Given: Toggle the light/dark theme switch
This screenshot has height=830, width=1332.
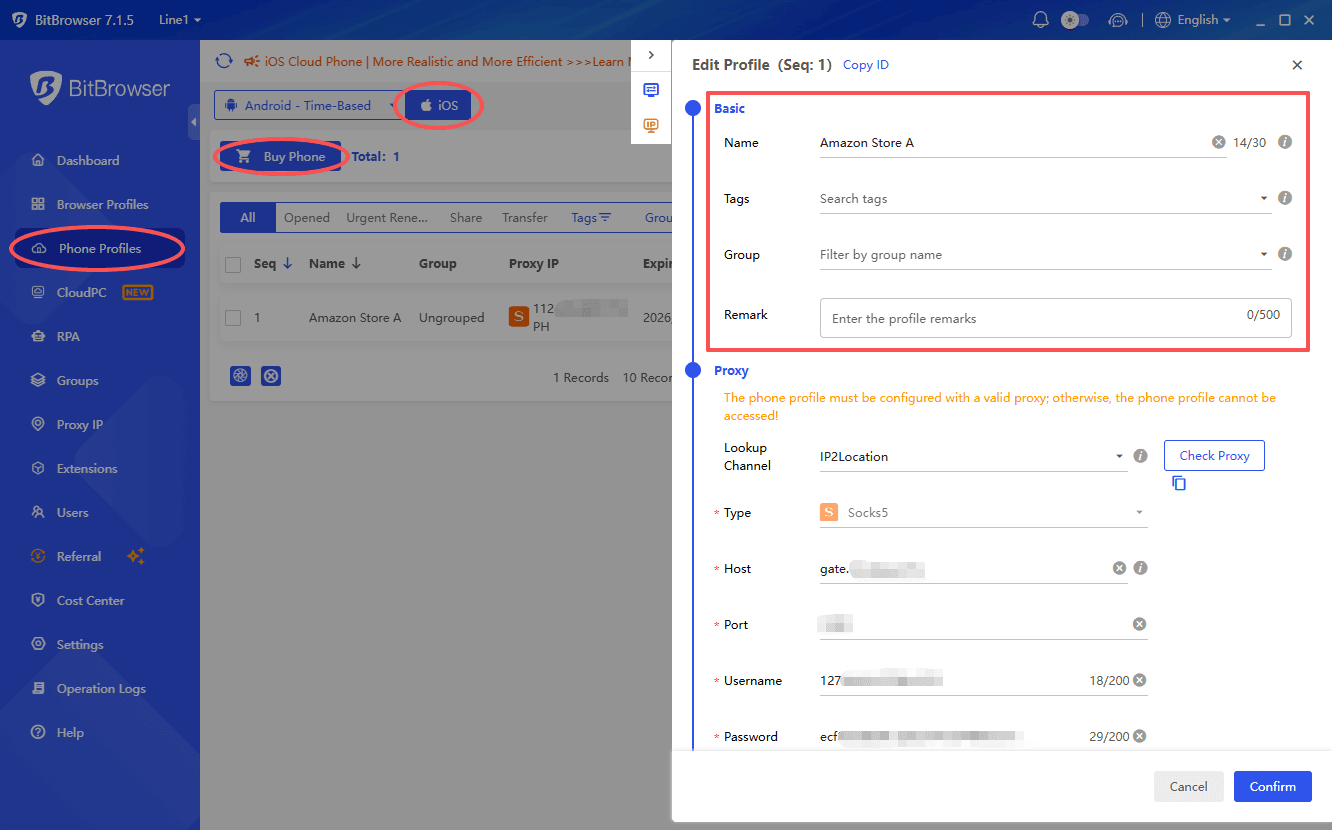Looking at the screenshot, I should pyautogui.click(x=1075, y=20).
